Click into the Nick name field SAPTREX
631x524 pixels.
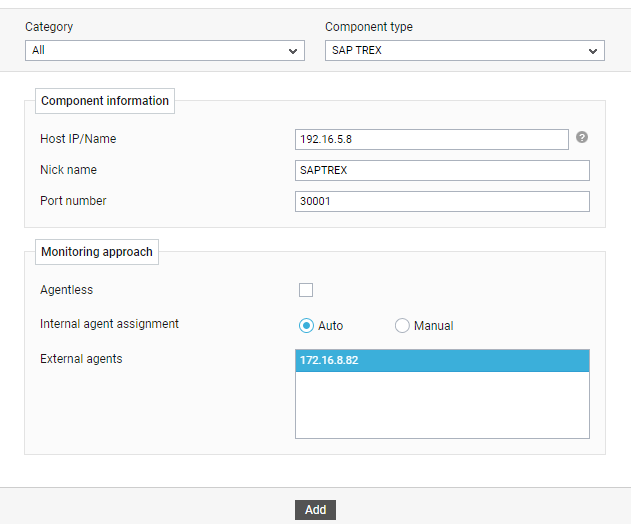tap(442, 170)
